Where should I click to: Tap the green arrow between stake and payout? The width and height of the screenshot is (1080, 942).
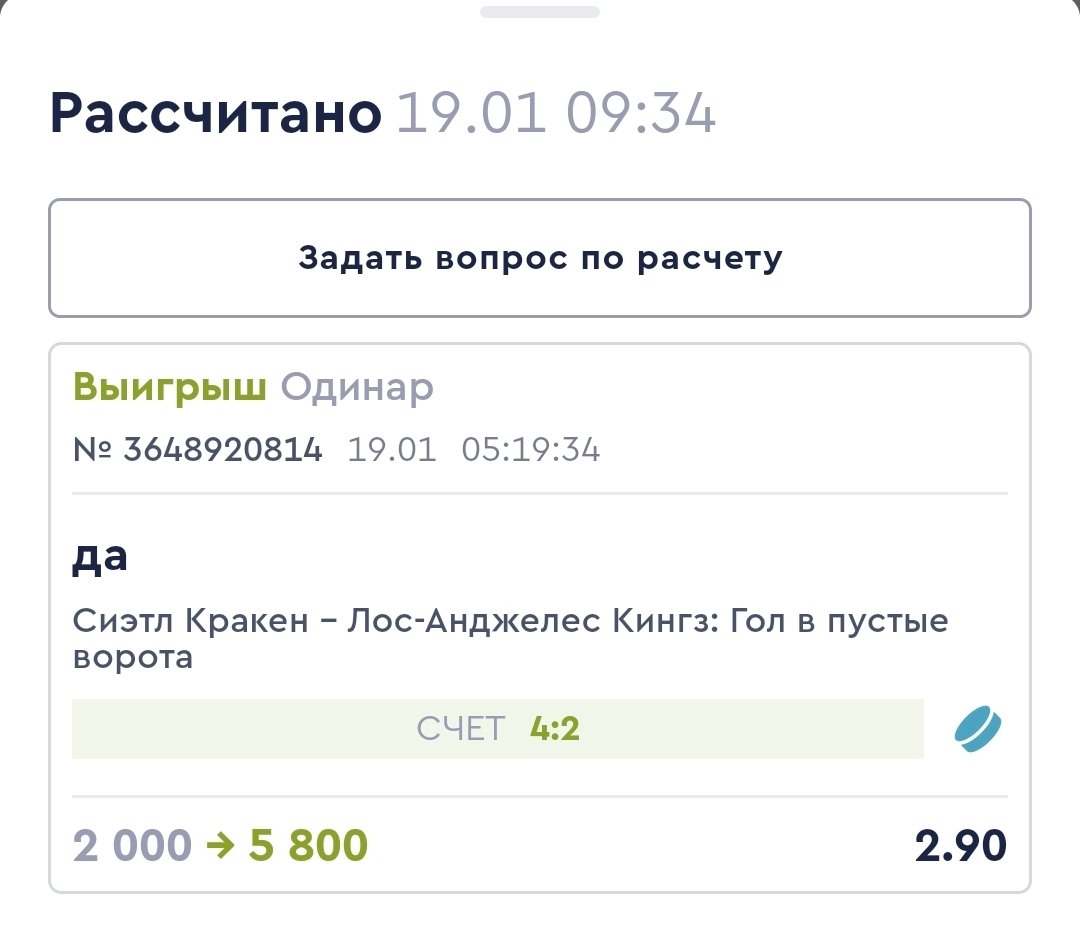[x=220, y=846]
